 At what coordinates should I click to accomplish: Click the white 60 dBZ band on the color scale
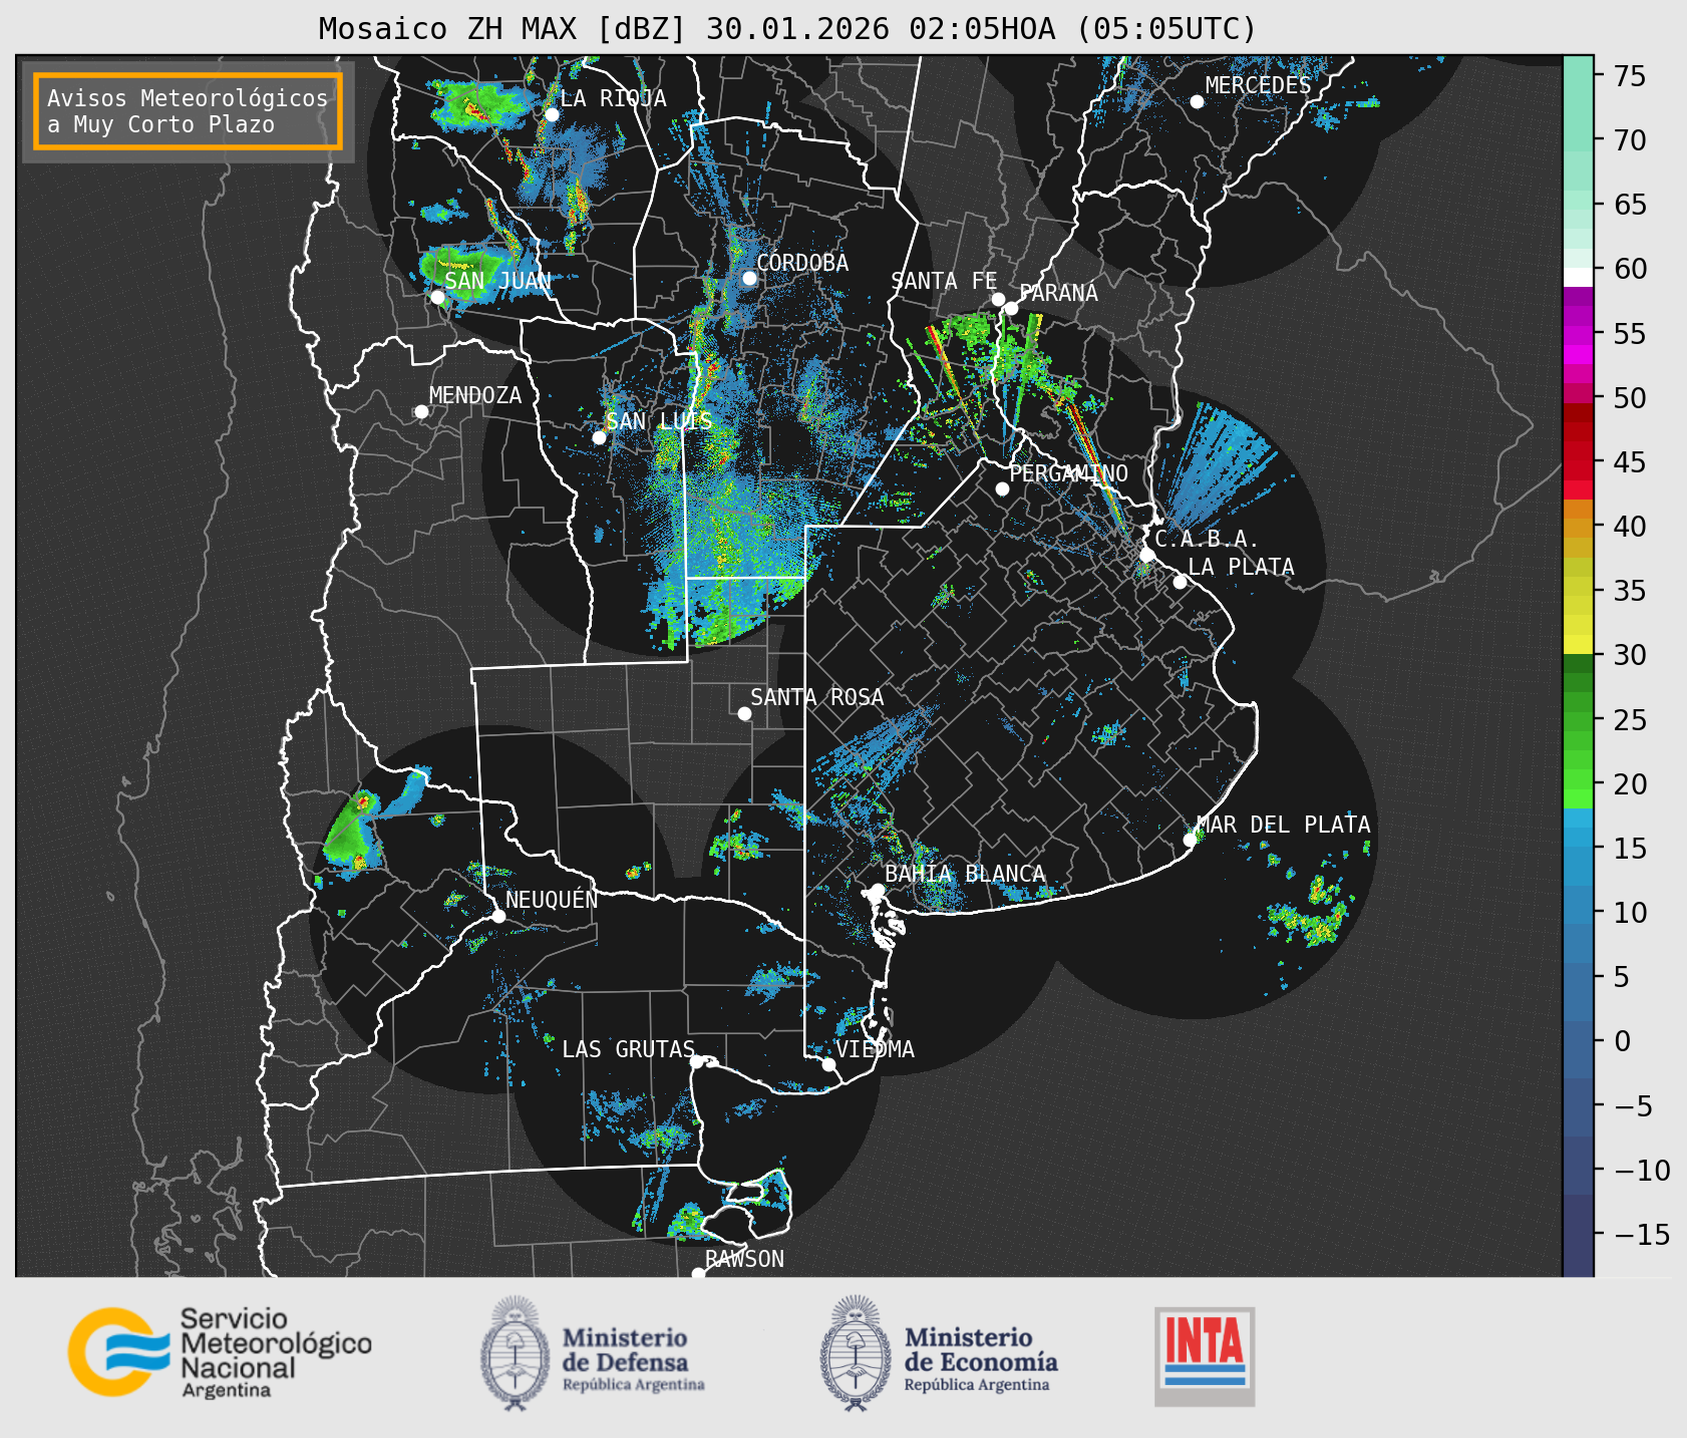1578,277
